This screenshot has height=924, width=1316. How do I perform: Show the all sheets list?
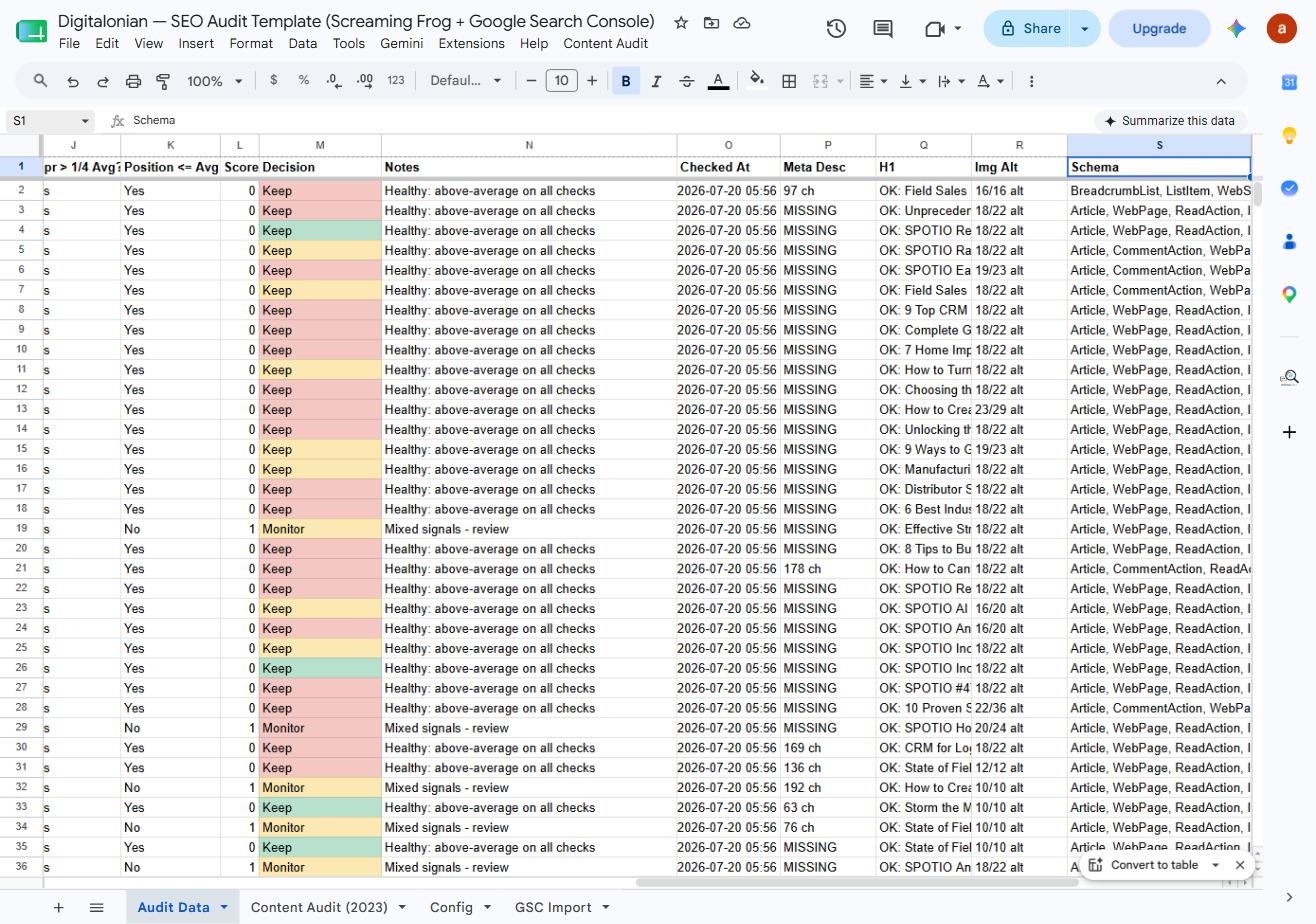pyautogui.click(x=96, y=908)
